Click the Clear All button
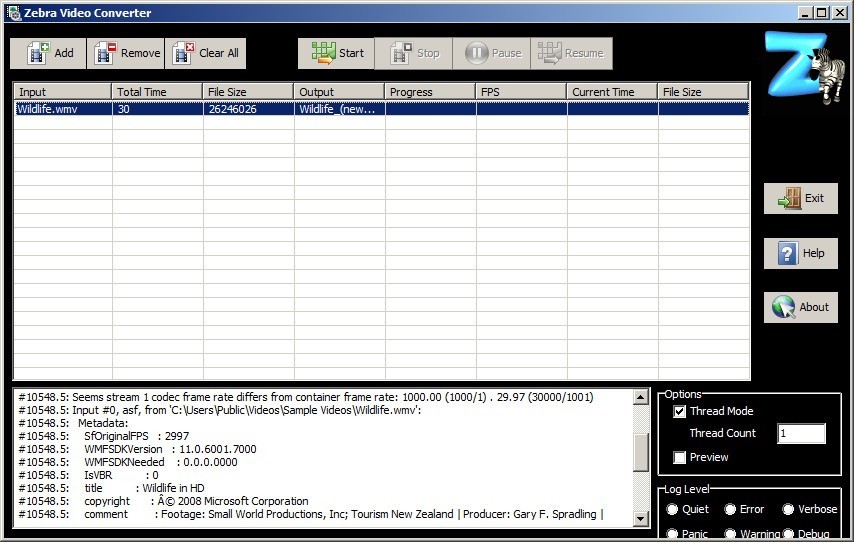854x542 pixels. (x=205, y=53)
